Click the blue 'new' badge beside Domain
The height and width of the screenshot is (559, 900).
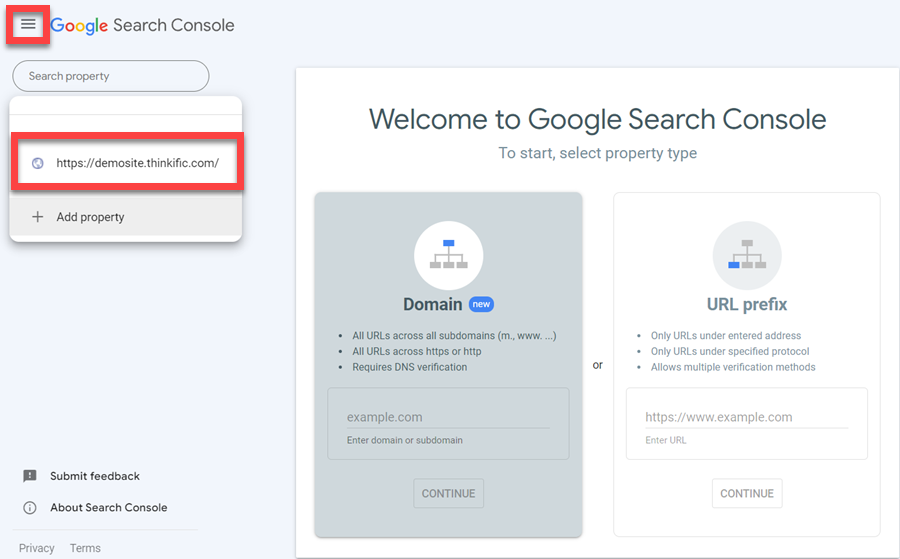[481, 304]
